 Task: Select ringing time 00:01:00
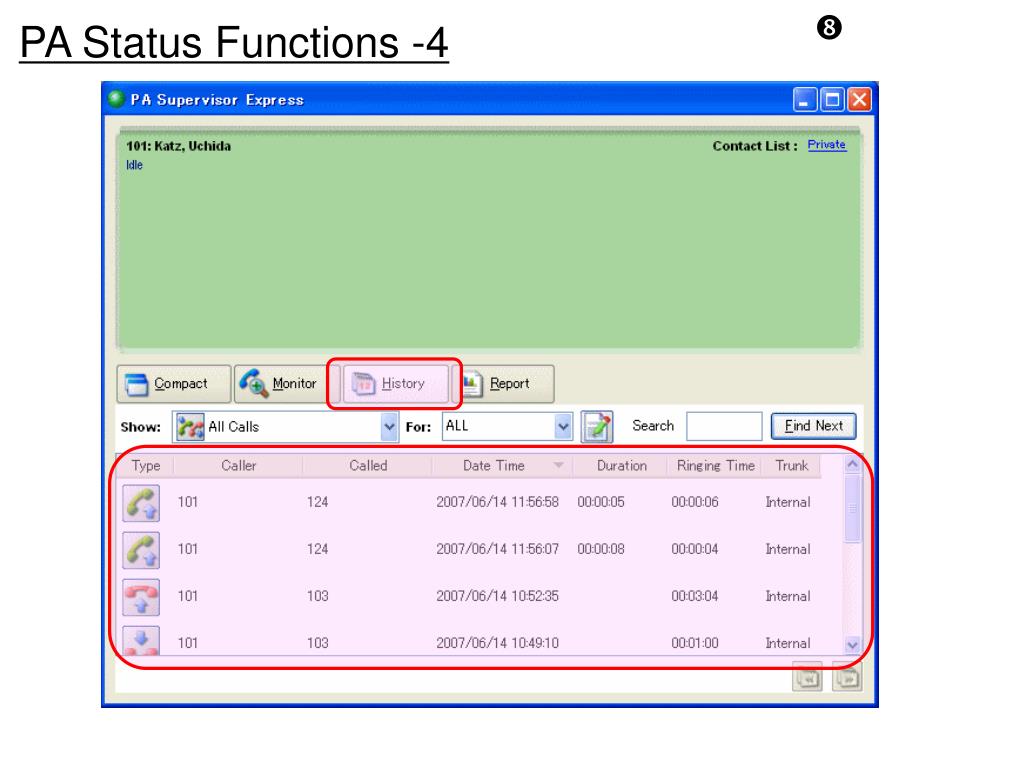(x=695, y=643)
